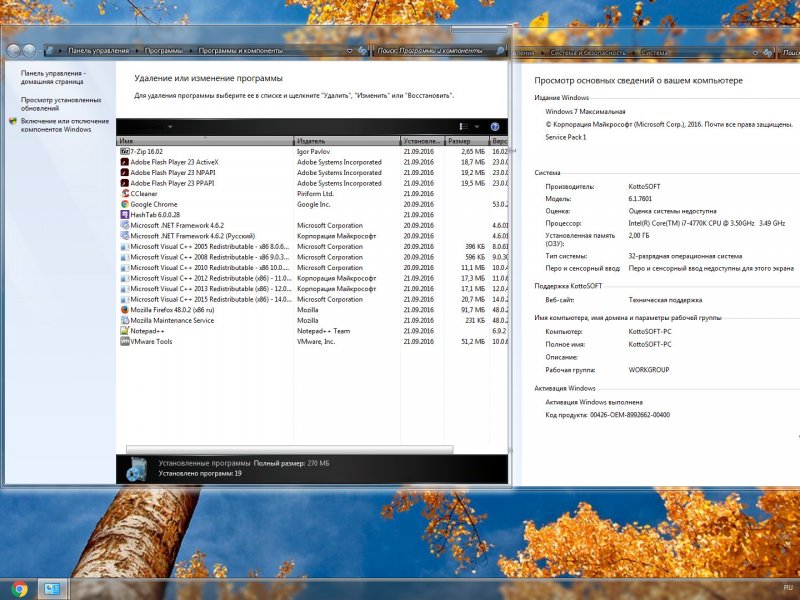The width and height of the screenshot is (800, 600).
Task: Click publisher Igor Pavlov in the 7-Zip row
Action: click(x=313, y=152)
